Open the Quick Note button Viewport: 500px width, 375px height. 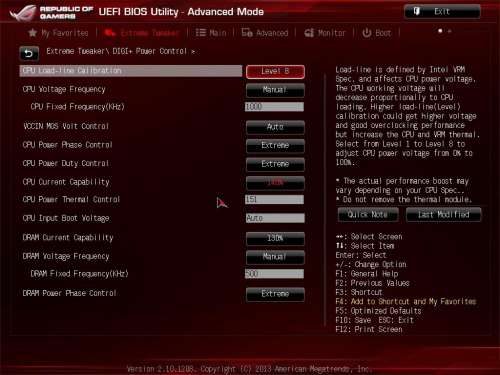pyautogui.click(x=368, y=214)
